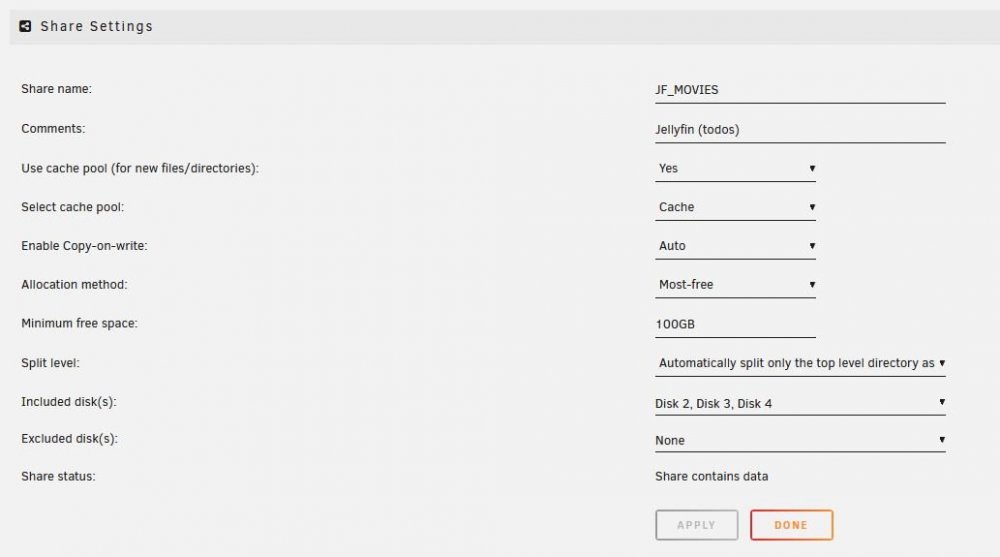Click the Share name: label
1000x557 pixels.
click(56, 89)
